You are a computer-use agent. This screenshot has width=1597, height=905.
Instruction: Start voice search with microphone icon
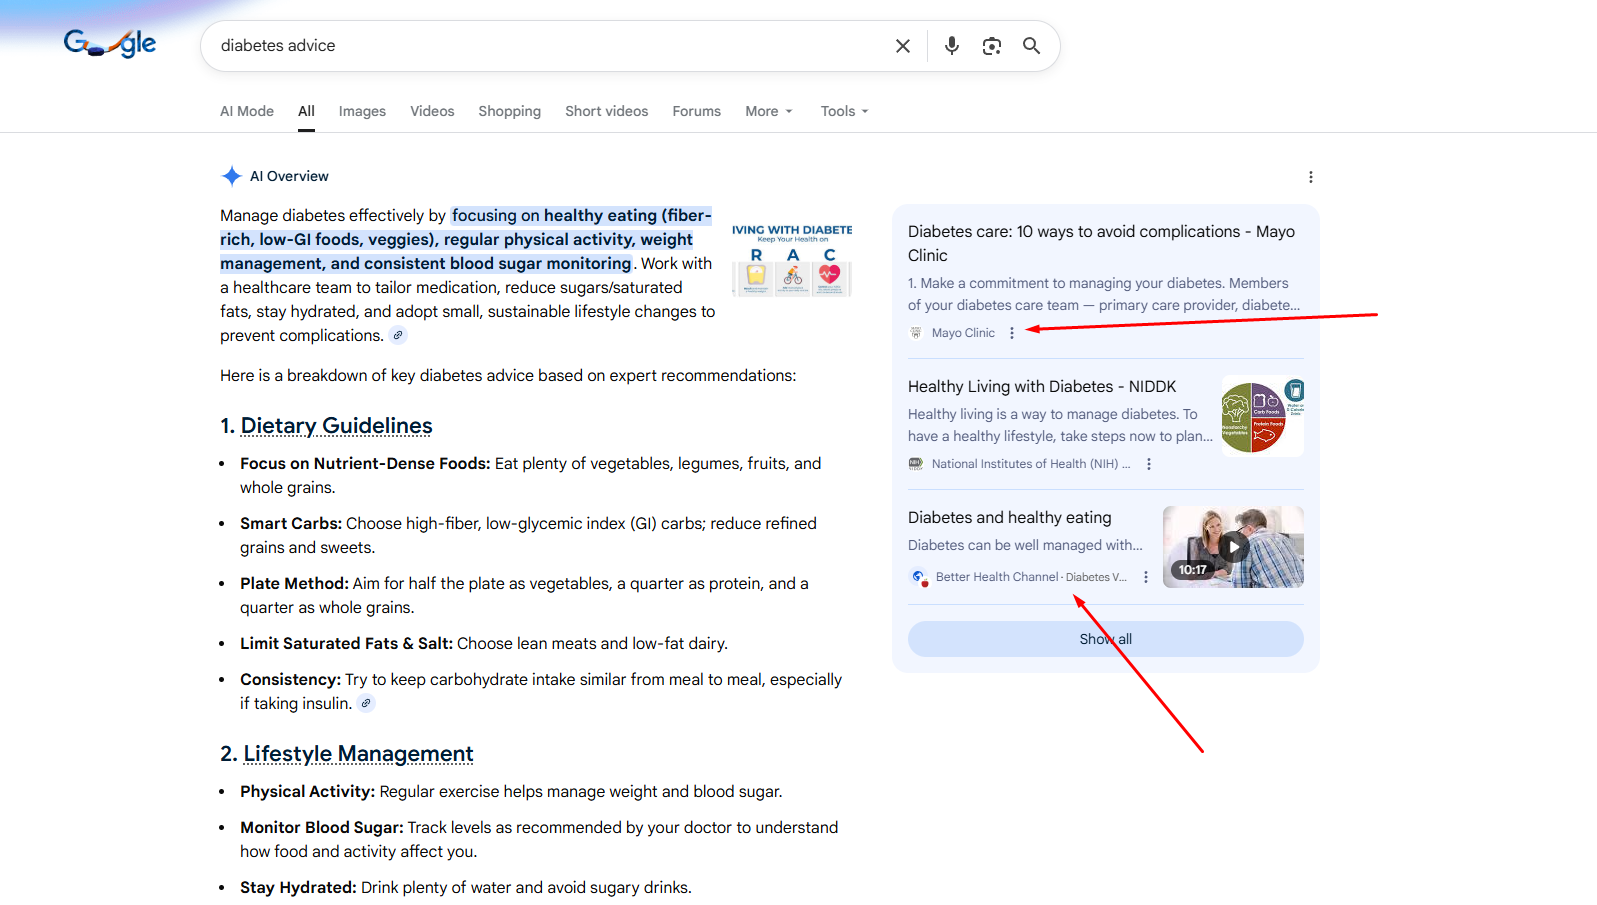[951, 46]
